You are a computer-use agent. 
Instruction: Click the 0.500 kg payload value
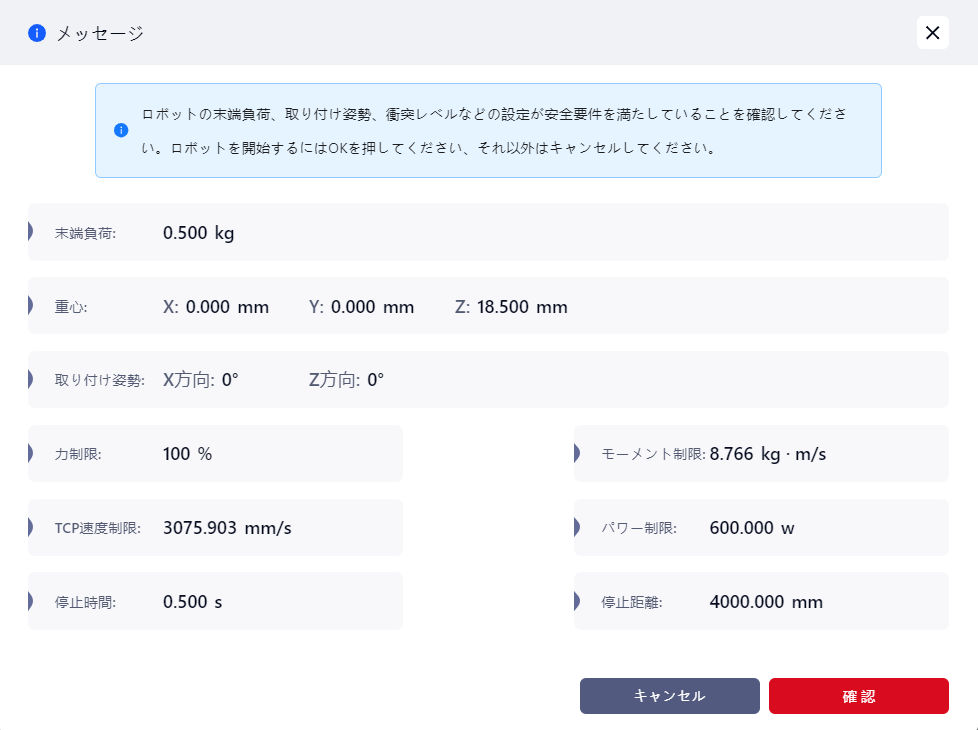click(x=198, y=233)
